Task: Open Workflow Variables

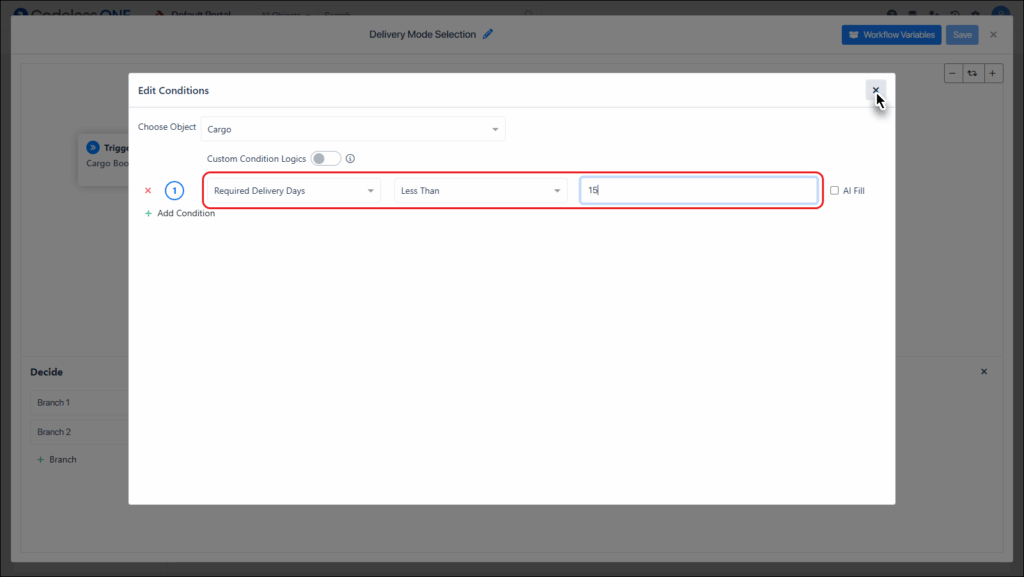Action: [x=891, y=35]
